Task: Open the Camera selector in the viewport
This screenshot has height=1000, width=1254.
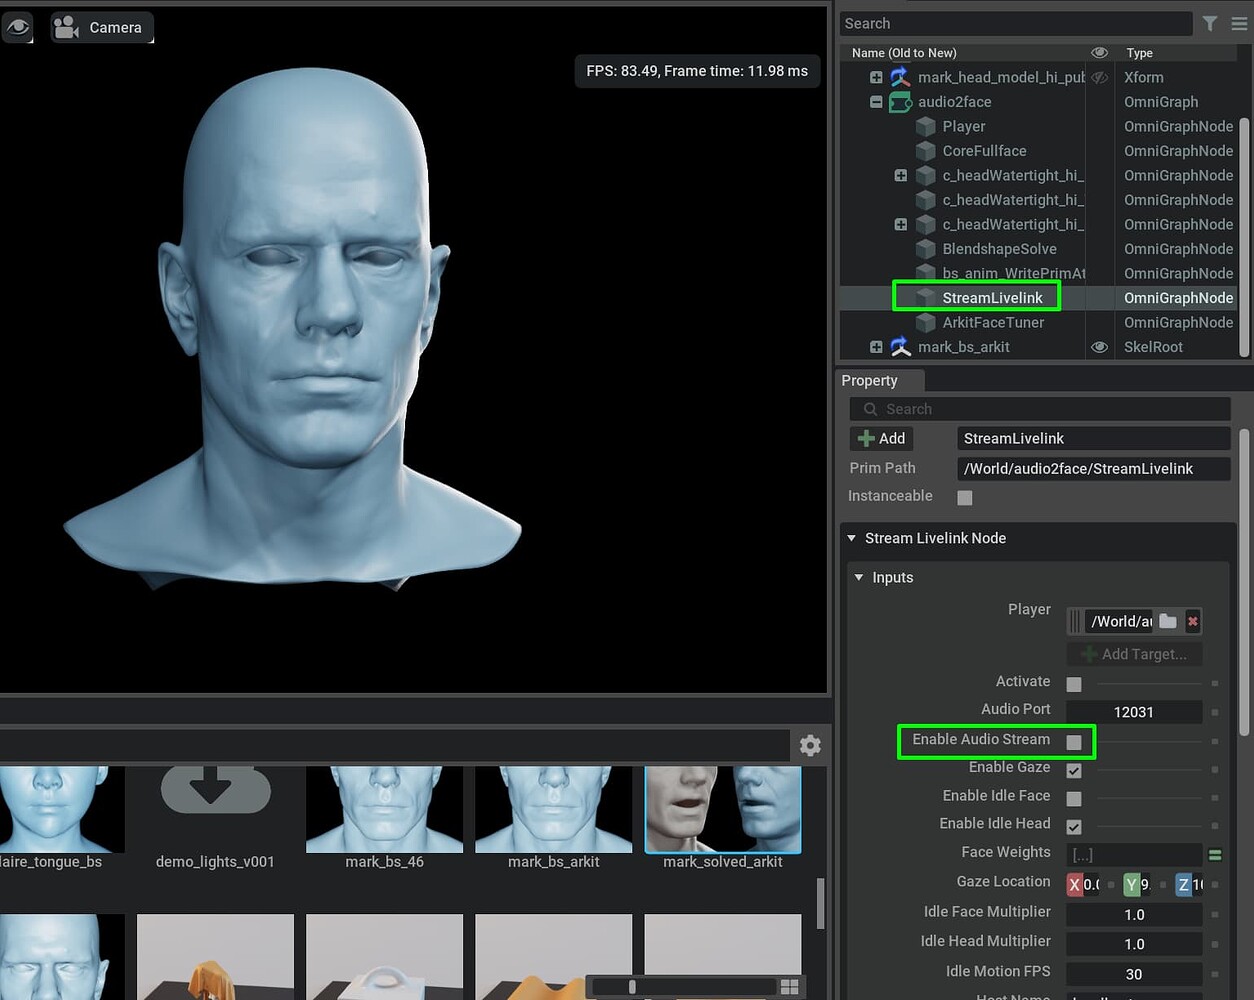Action: (x=101, y=28)
